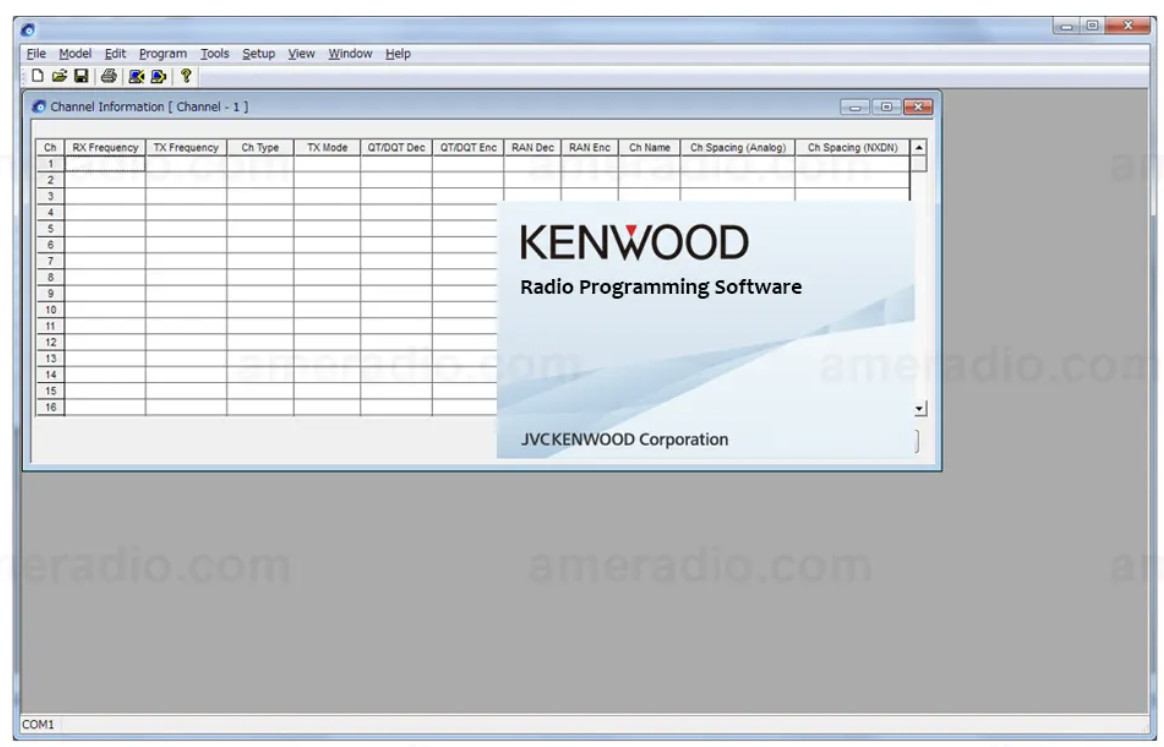Open help via yellow question mark icon
The height and width of the screenshot is (747, 1164).
tap(186, 76)
